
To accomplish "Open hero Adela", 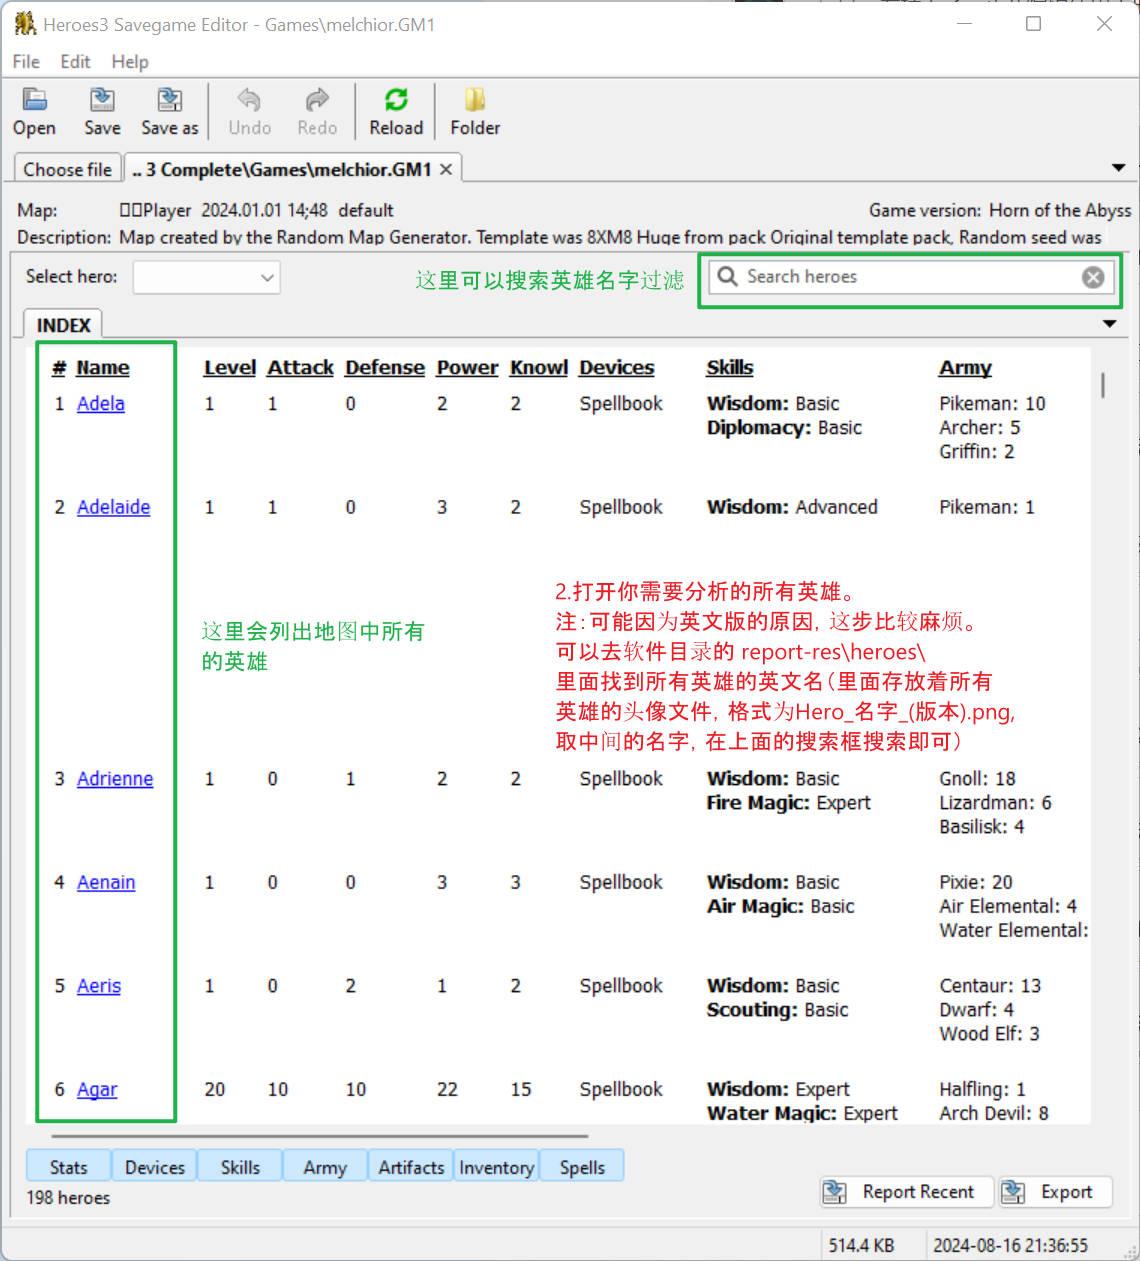I will coord(101,404).
